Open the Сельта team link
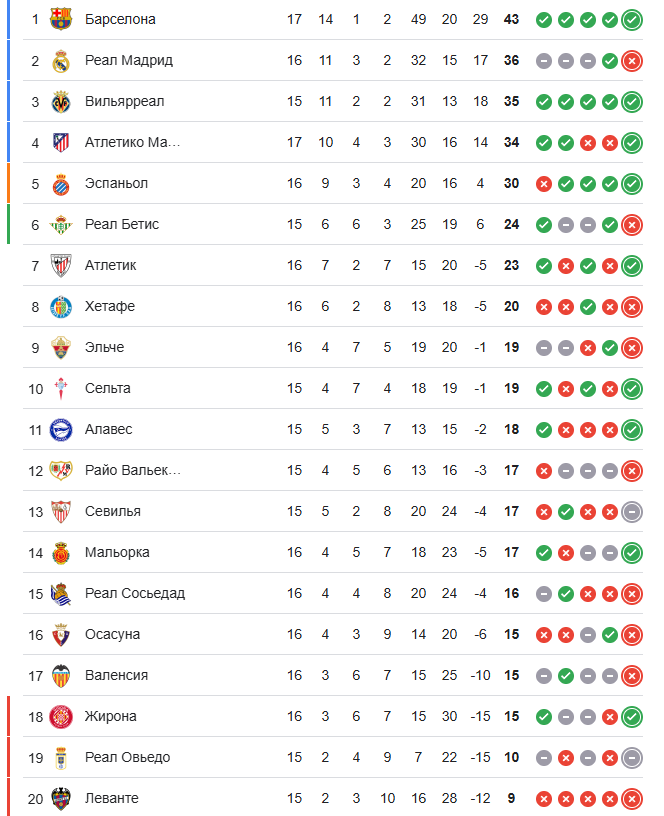This screenshot has height=816, width=664. 107,388
